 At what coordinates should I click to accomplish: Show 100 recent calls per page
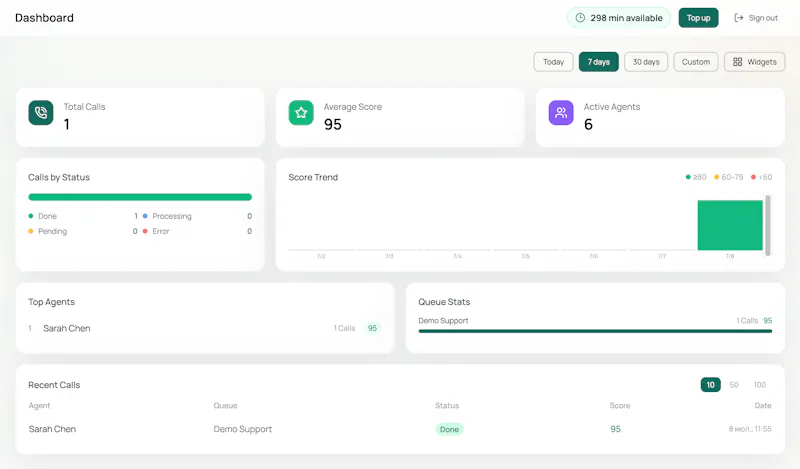point(760,385)
